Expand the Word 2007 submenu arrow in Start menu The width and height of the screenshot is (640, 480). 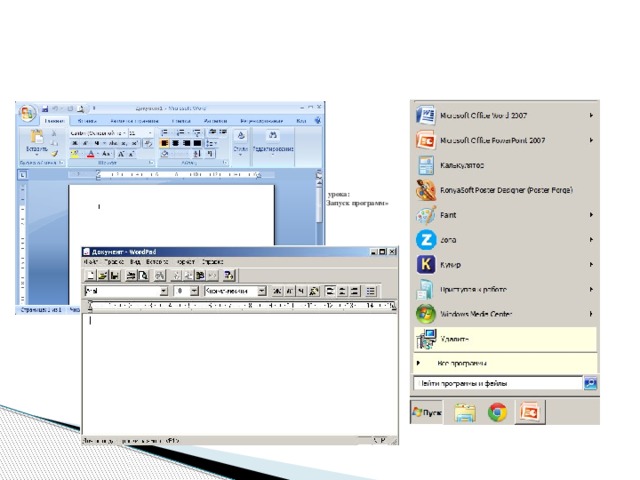[591, 116]
